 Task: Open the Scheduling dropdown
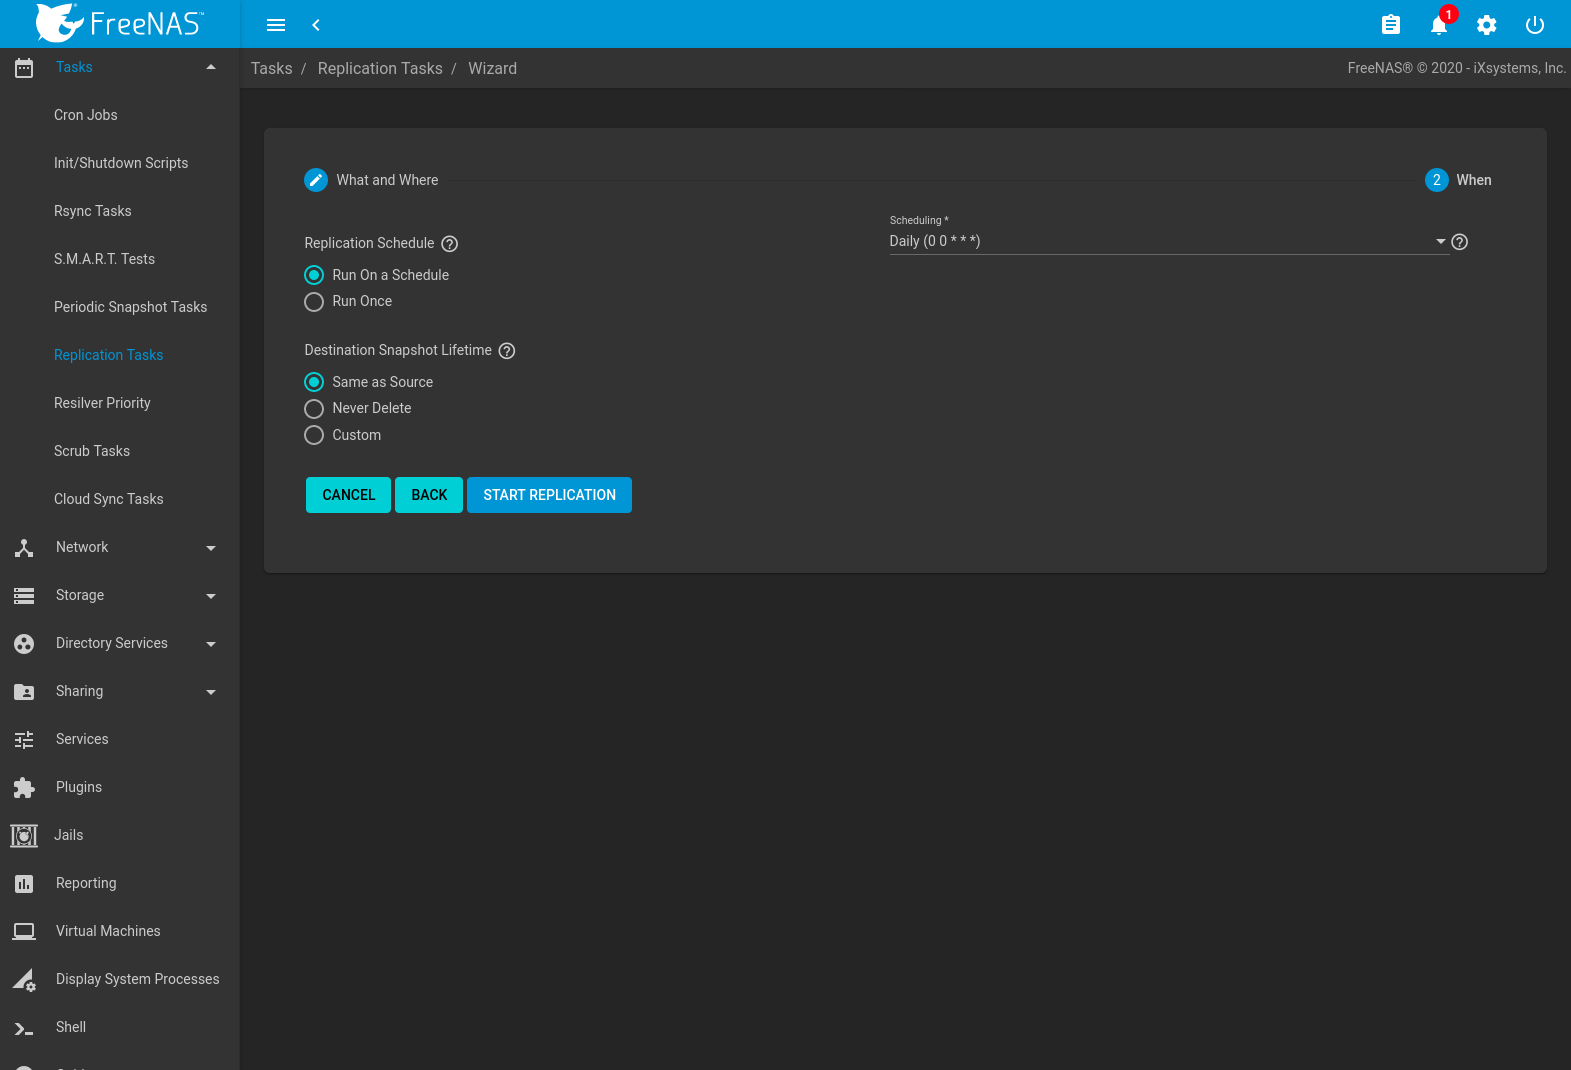pos(1167,241)
